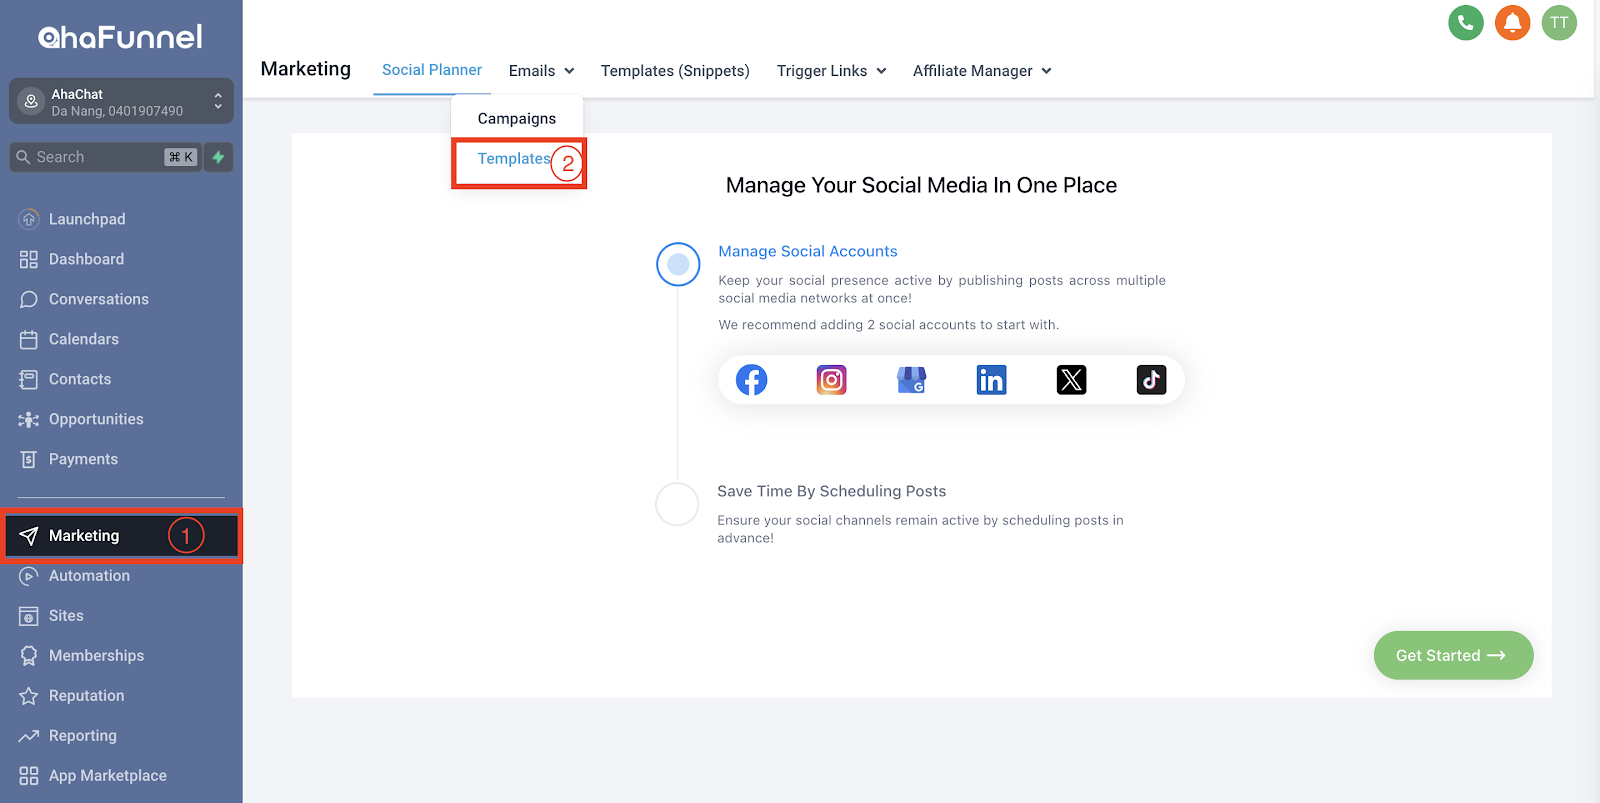Click the Google Business Profile icon
Image resolution: width=1600 pixels, height=803 pixels.
click(911, 380)
